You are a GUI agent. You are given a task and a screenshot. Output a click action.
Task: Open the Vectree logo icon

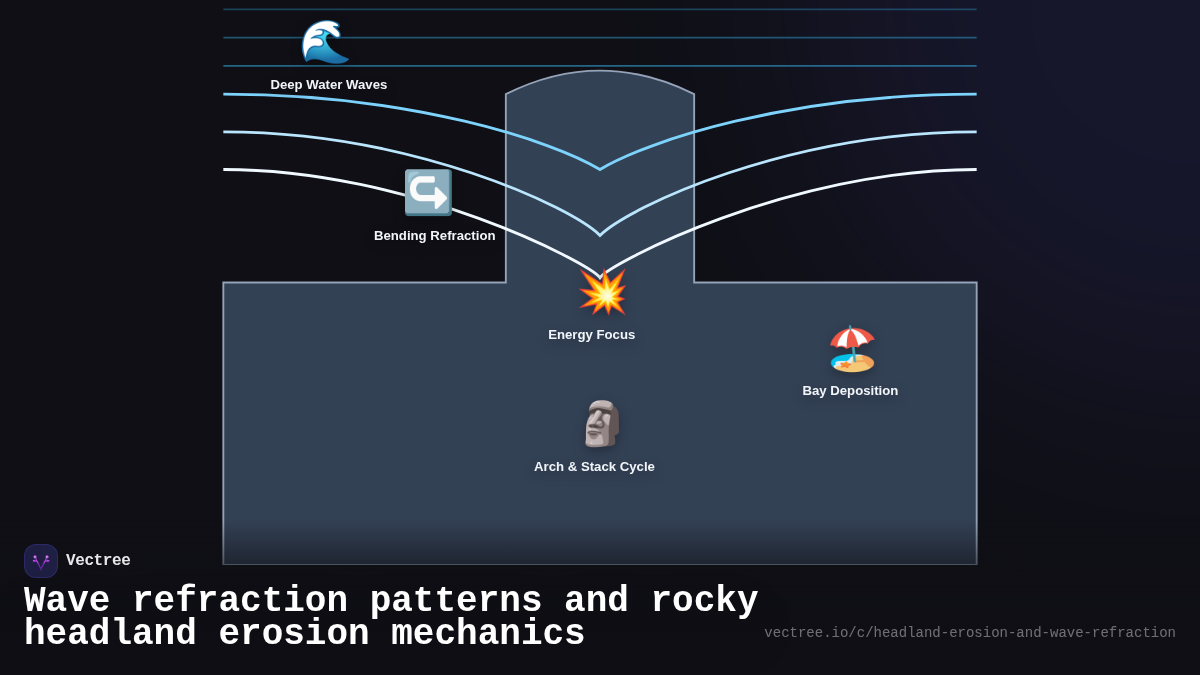pos(41,560)
